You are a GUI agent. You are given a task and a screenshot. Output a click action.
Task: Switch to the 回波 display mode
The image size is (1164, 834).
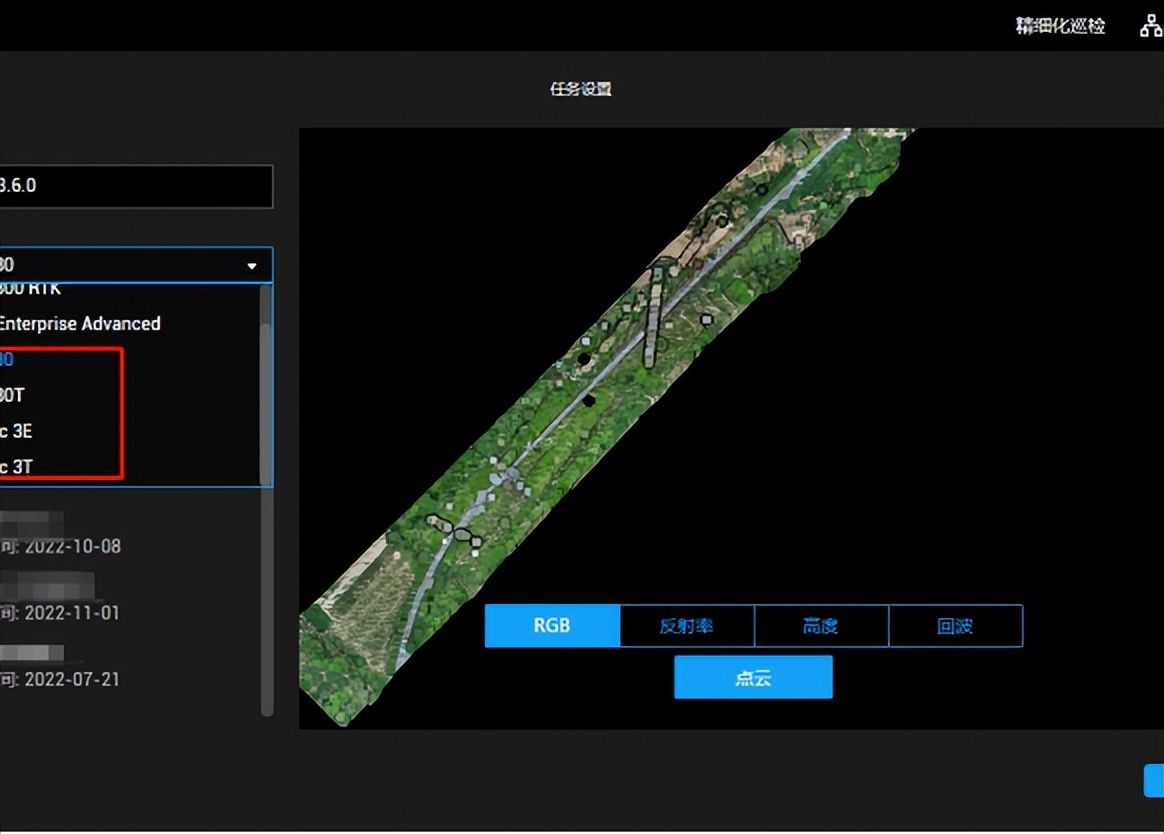(955, 626)
